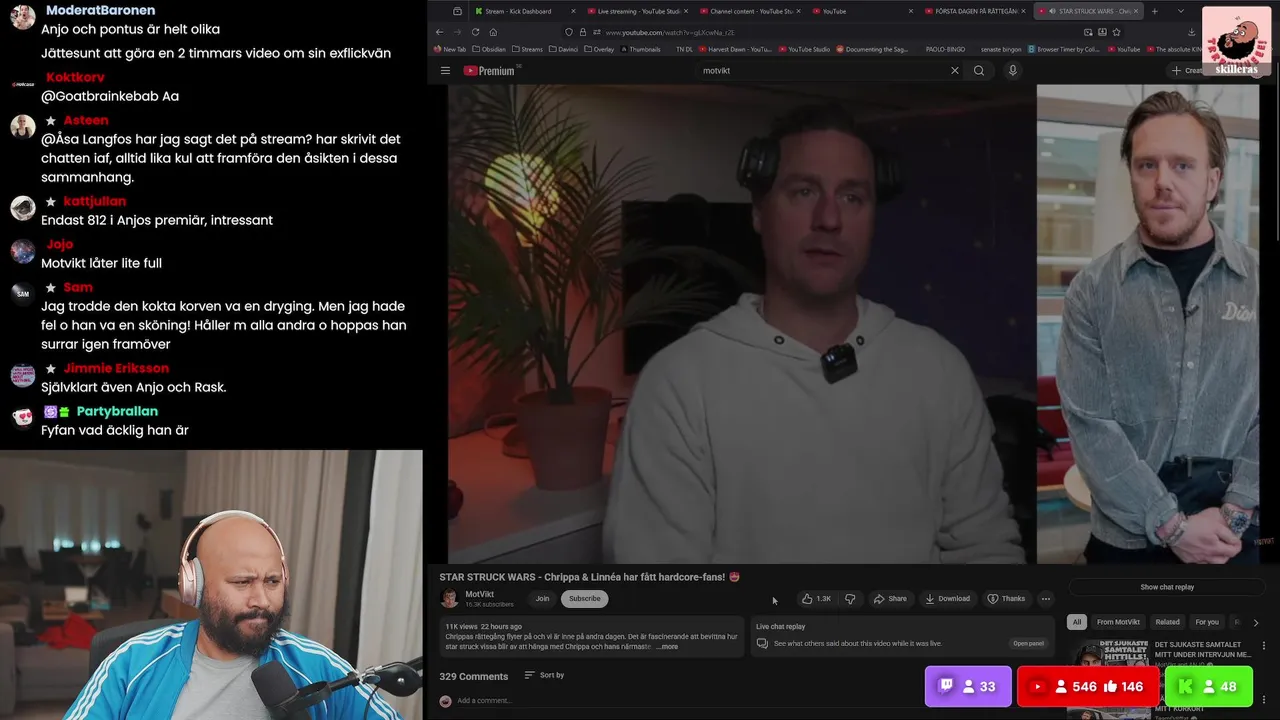Open the Obsidian bookmark folder
1280x720 pixels.
[x=488, y=49]
